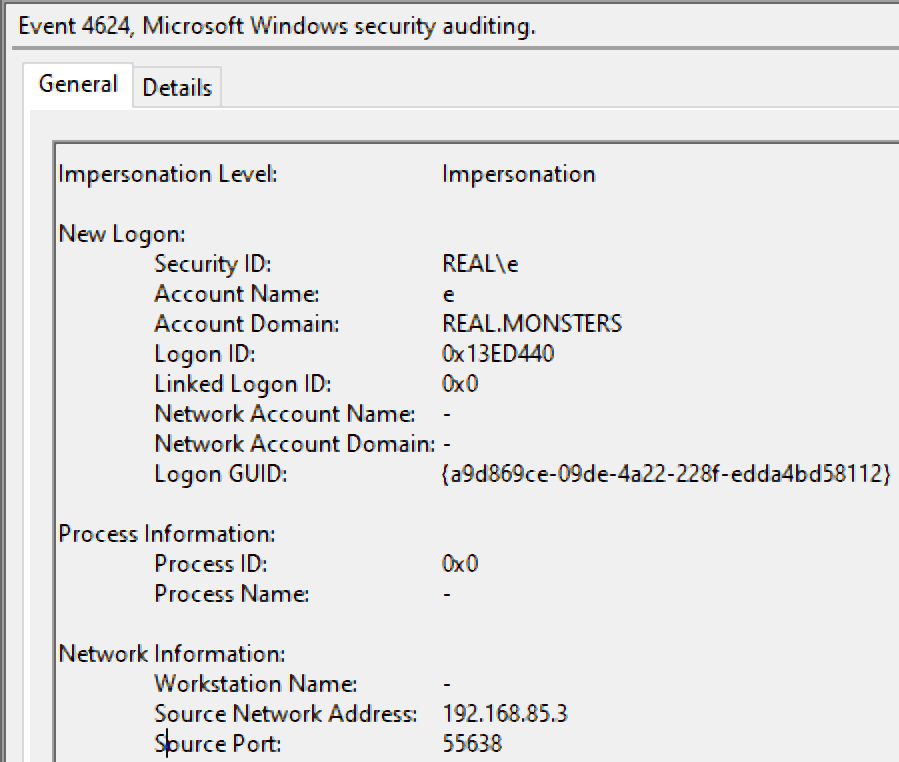The height and width of the screenshot is (762, 899).
Task: Select the General tab
Action: click(x=78, y=84)
